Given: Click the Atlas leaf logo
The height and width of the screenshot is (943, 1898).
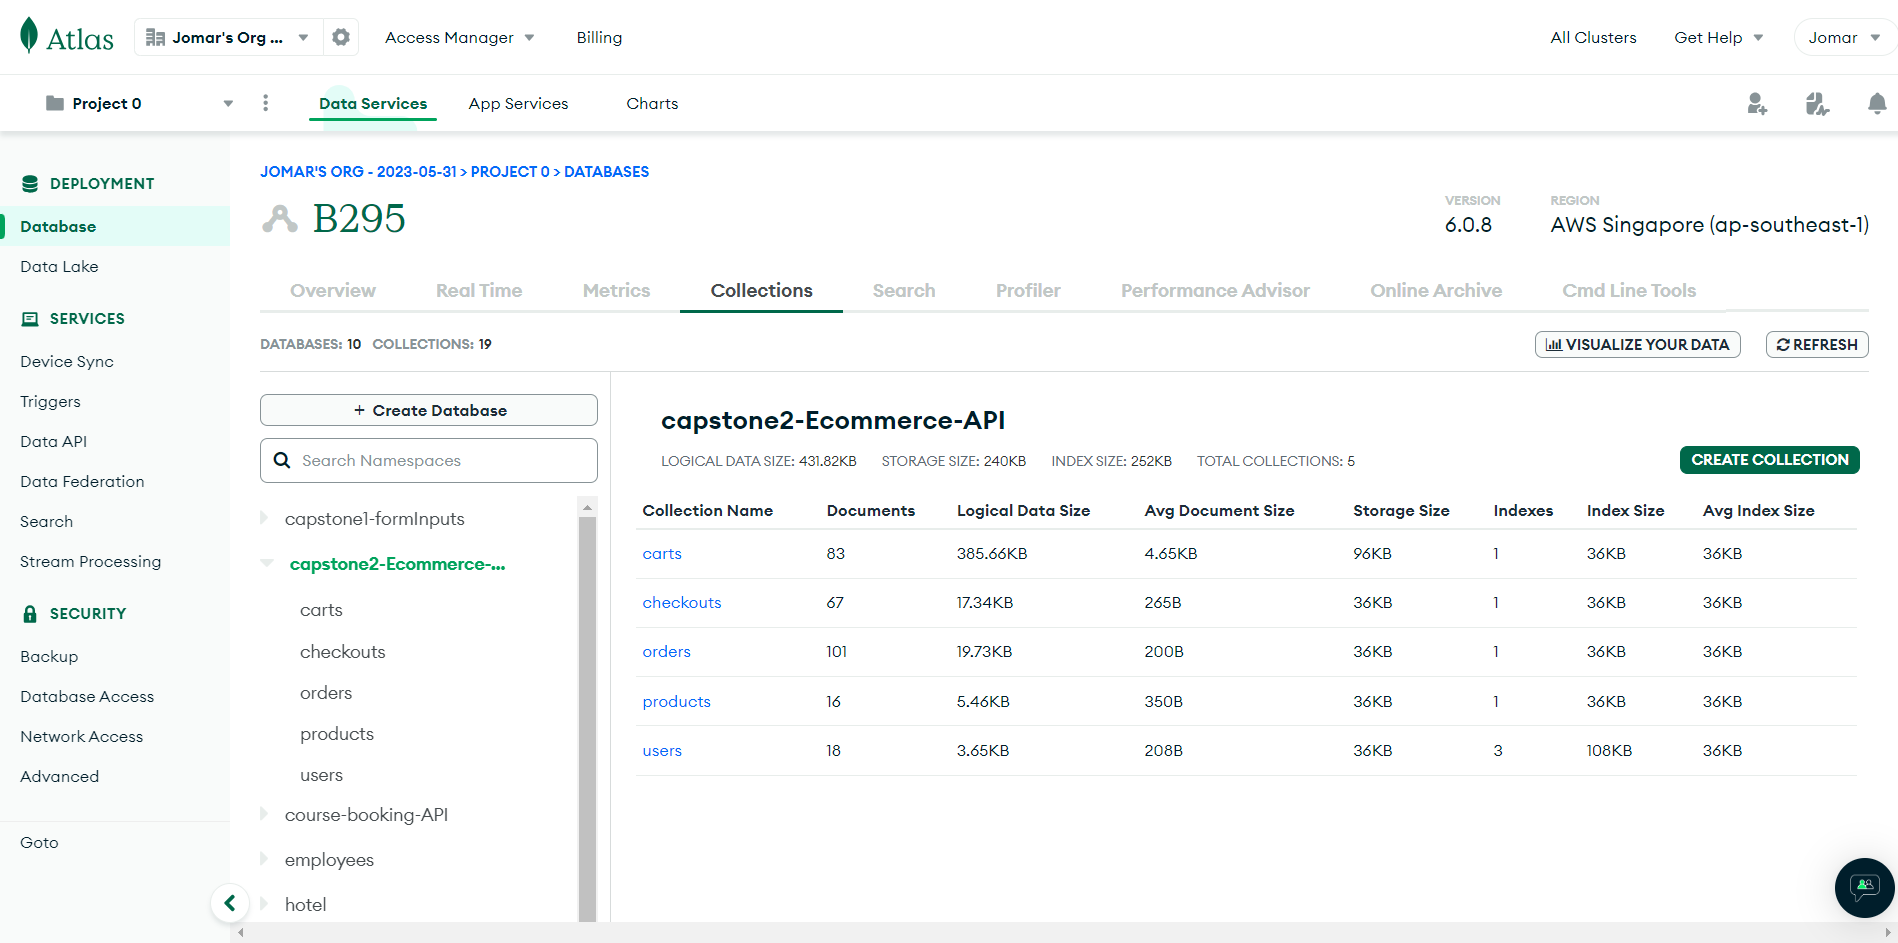Looking at the screenshot, I should (x=29, y=36).
